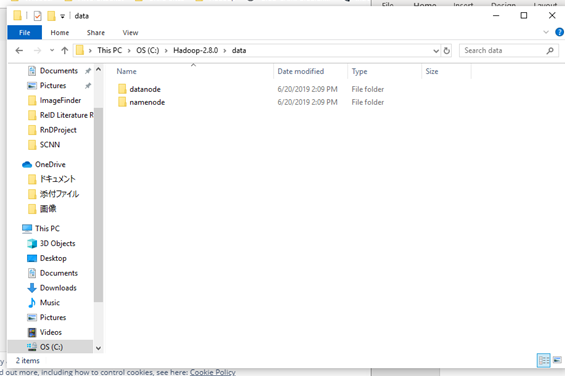
Task: Open Music under This PC
Action: click(50, 302)
